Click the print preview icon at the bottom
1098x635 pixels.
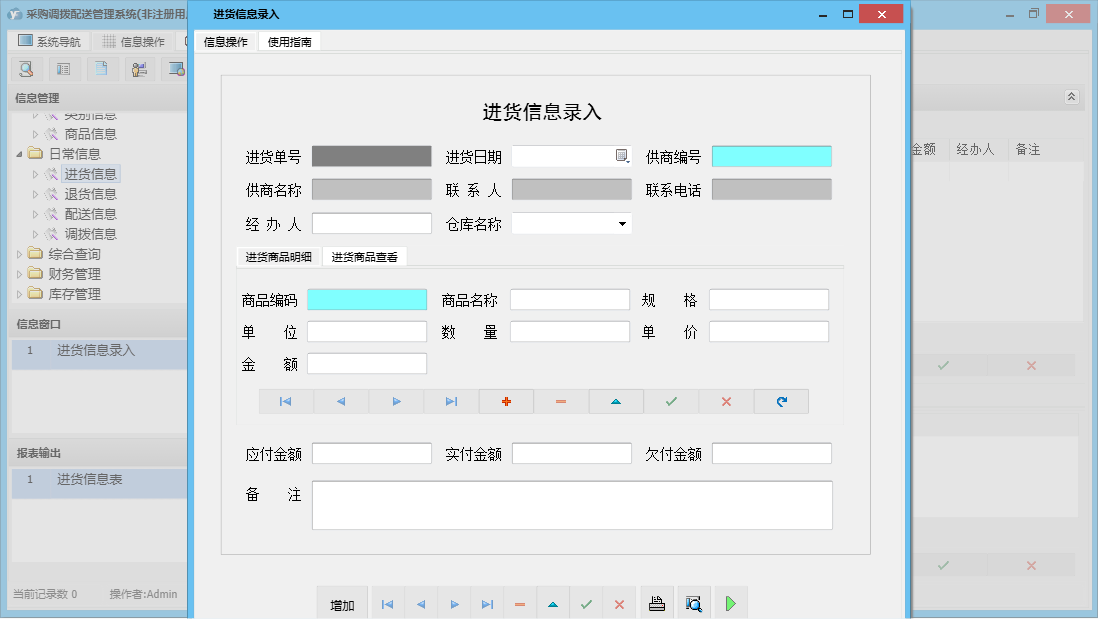click(693, 602)
